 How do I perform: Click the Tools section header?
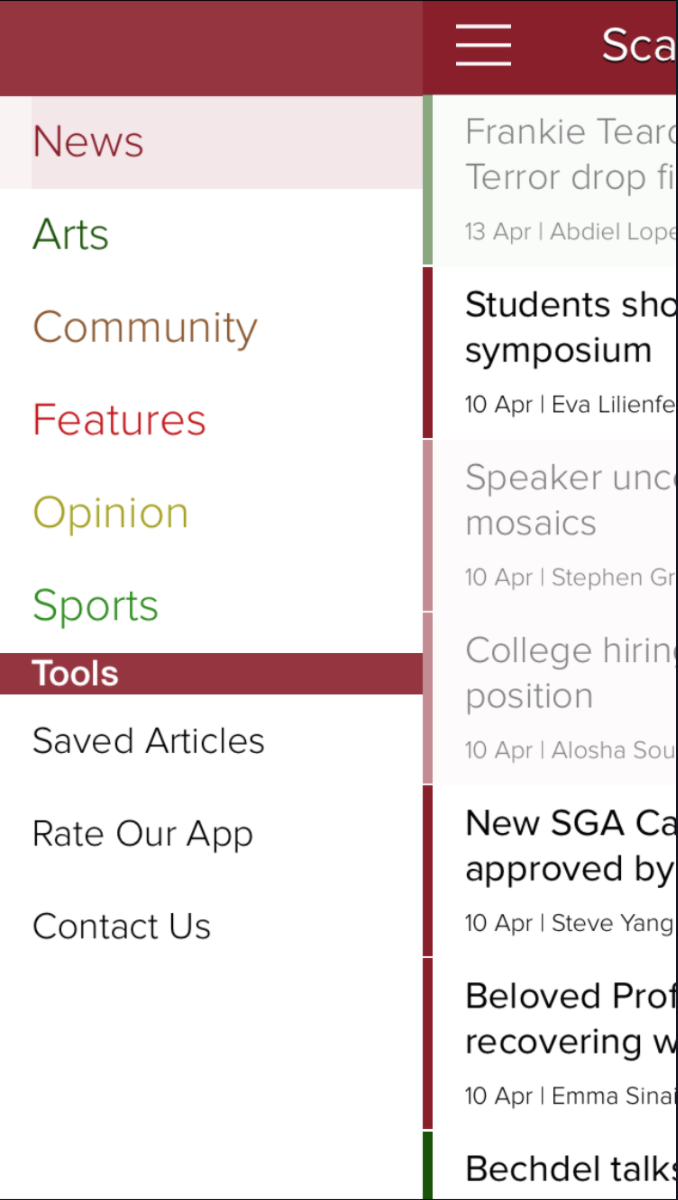point(76,674)
